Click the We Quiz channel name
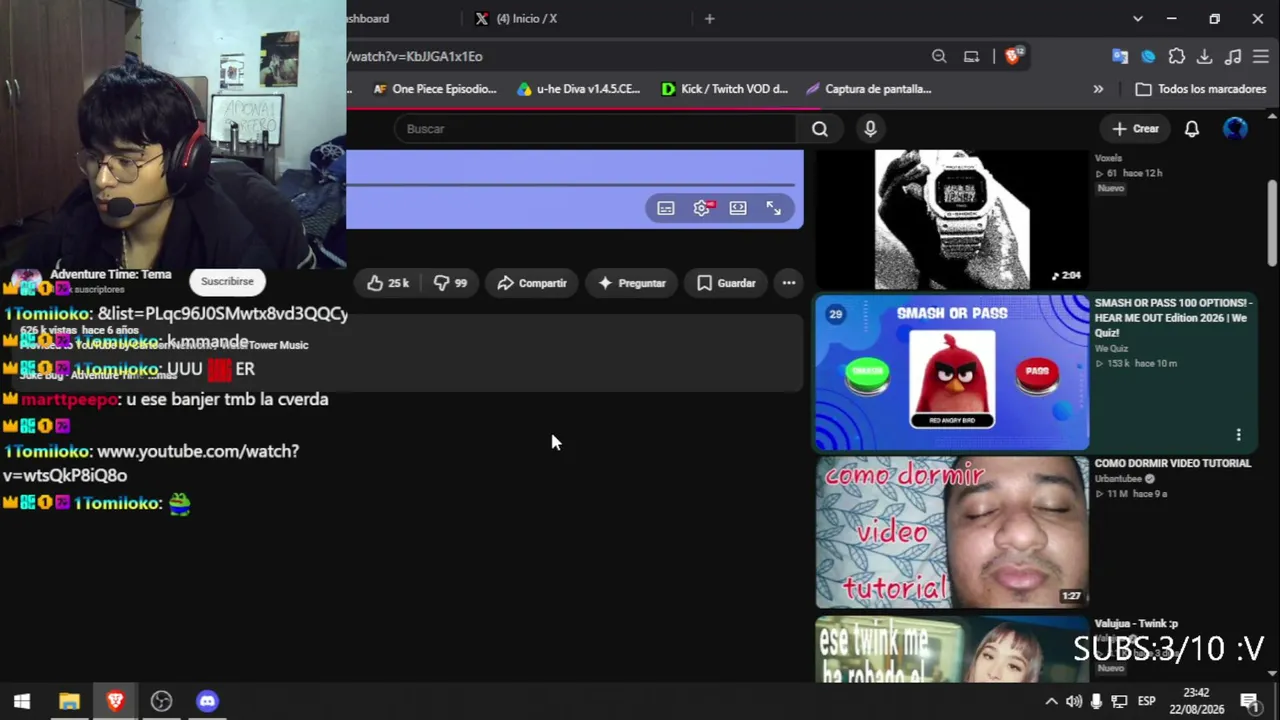This screenshot has width=1280, height=720. click(1111, 349)
